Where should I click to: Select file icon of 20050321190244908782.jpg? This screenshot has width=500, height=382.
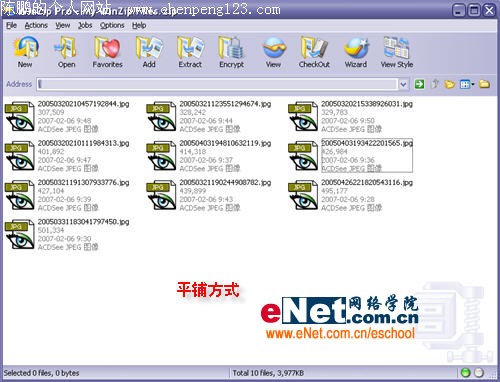click(161, 195)
